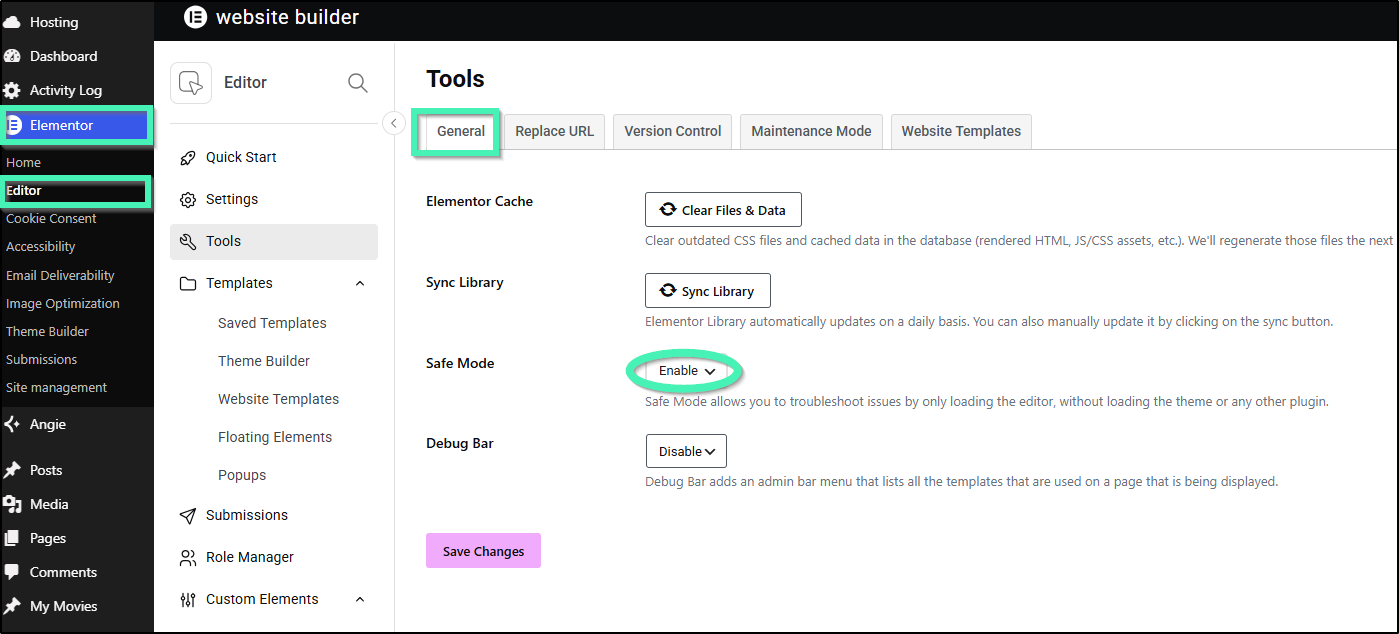1399x634 pixels.
Task: Click the Elementor Cache label
Action: pyautogui.click(x=479, y=201)
